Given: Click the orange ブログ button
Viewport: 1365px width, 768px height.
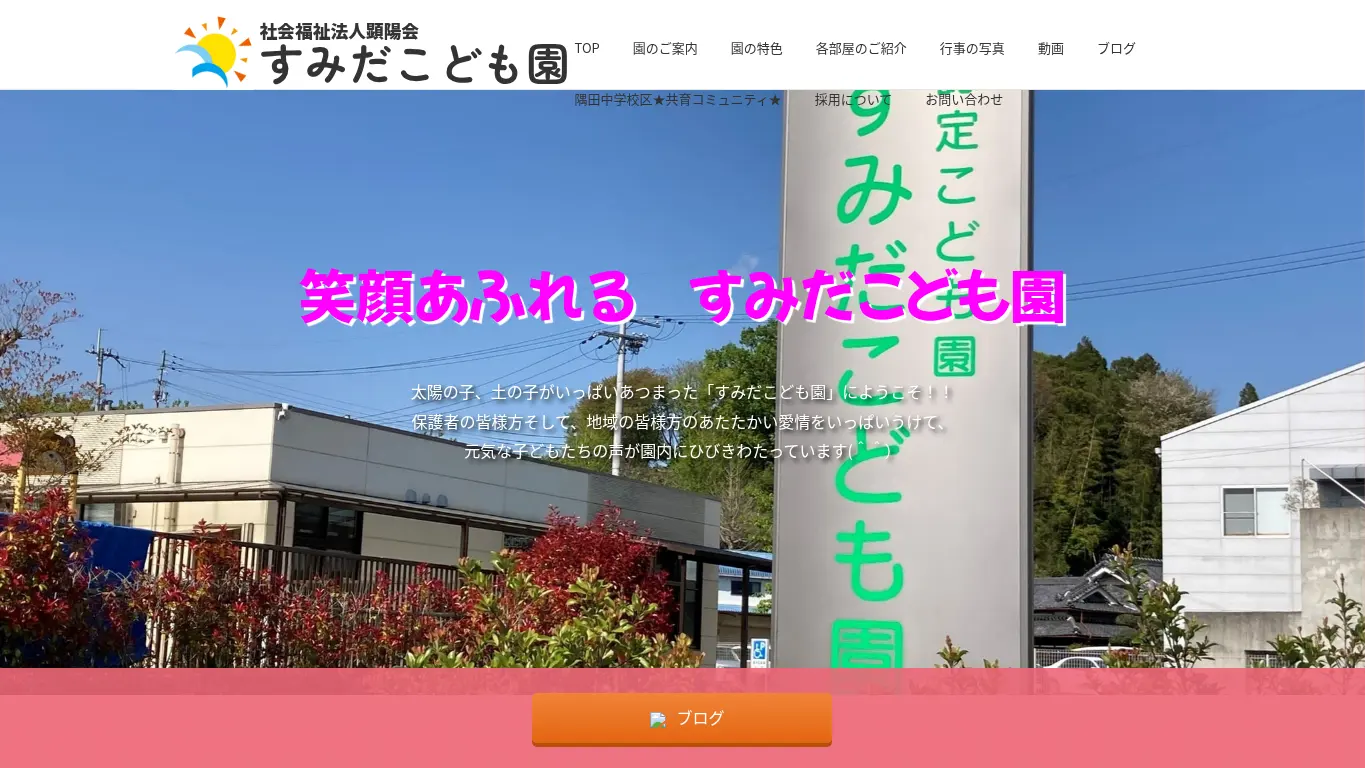Looking at the screenshot, I should pyautogui.click(x=682, y=719).
